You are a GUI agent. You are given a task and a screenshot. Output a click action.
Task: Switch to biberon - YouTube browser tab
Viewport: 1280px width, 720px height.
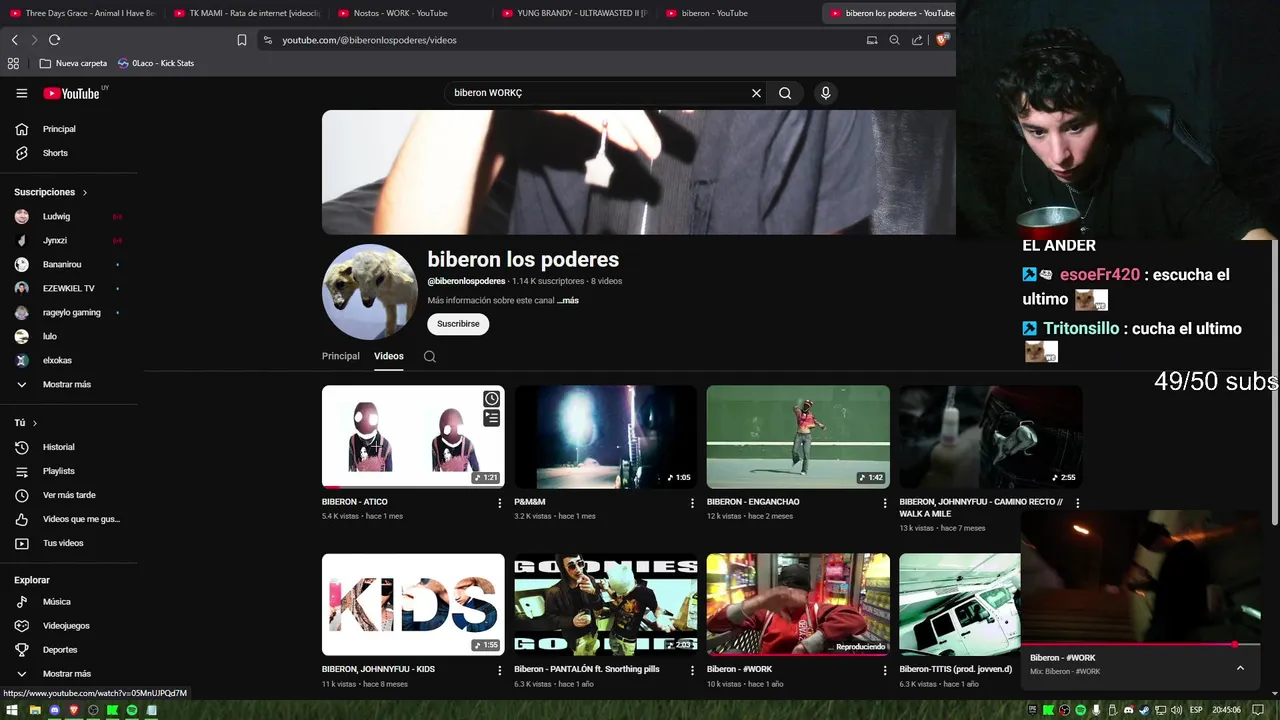click(x=738, y=13)
